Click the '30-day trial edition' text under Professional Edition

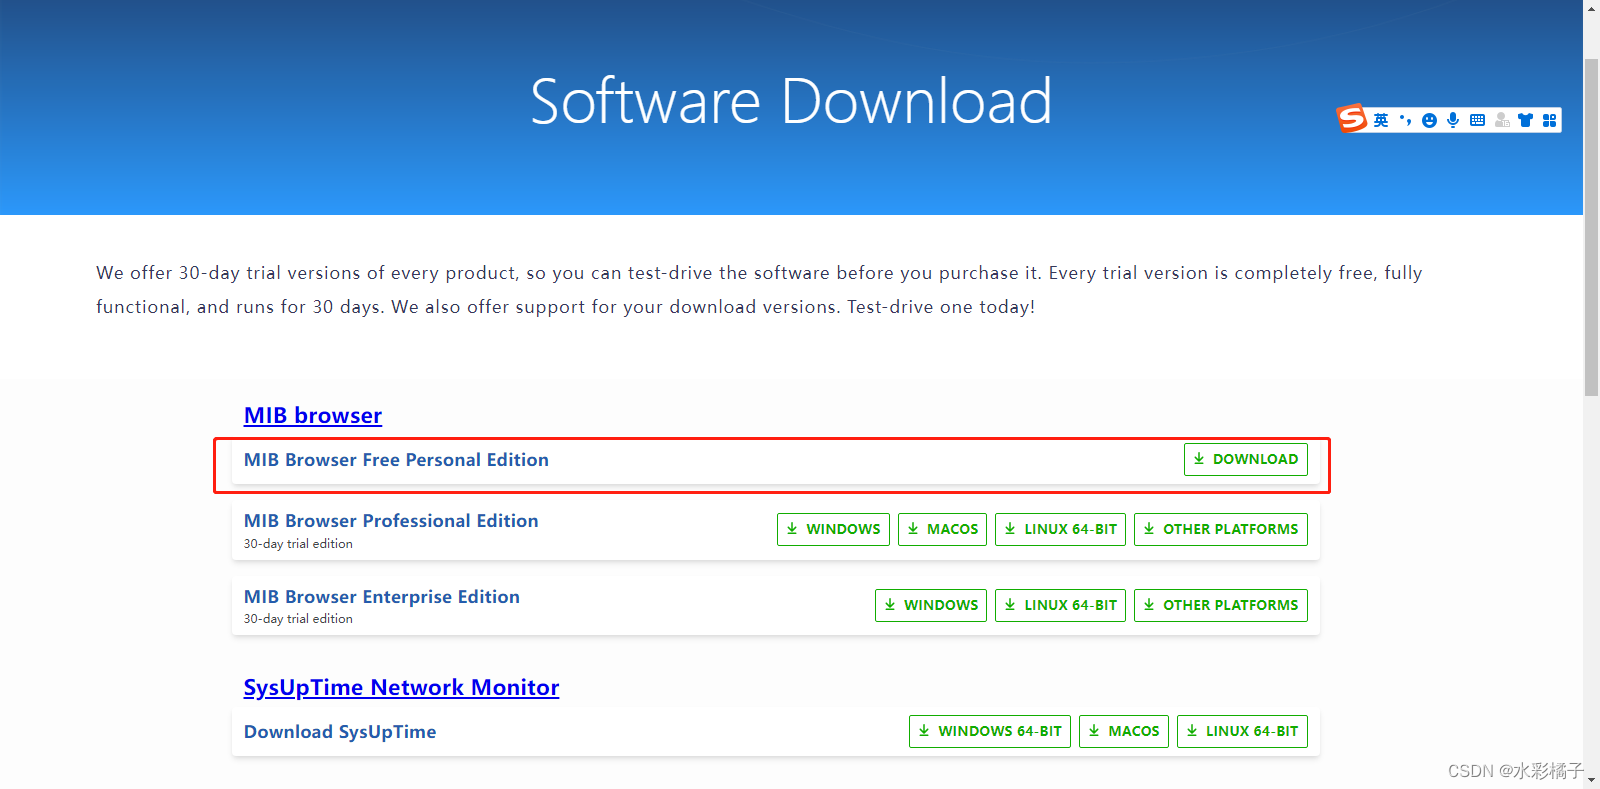(298, 544)
